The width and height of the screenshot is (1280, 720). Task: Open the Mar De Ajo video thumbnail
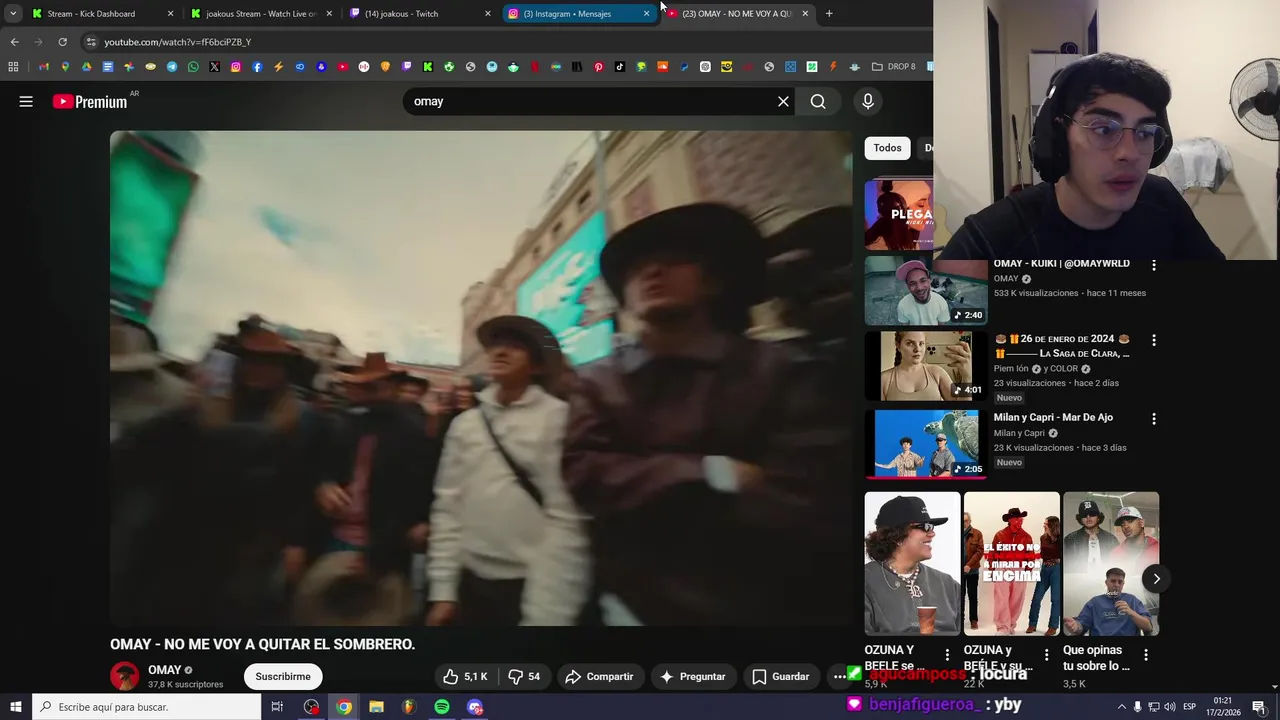click(926, 444)
